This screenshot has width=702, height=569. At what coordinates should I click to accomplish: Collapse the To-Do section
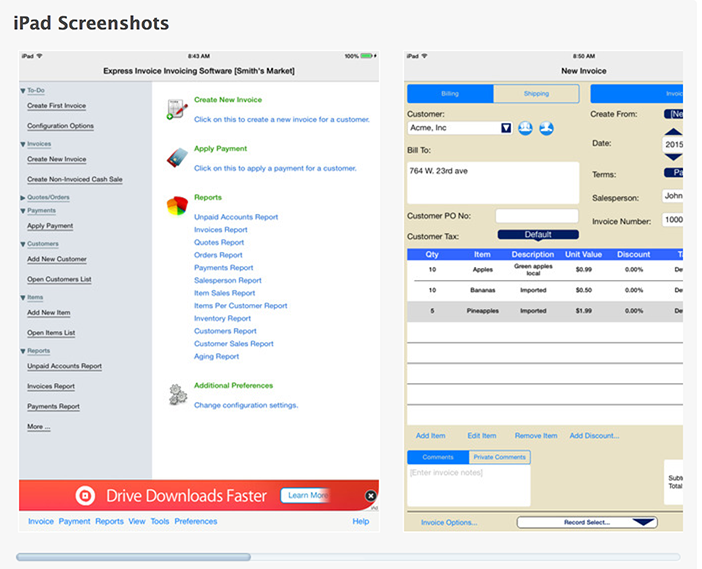click(23, 91)
